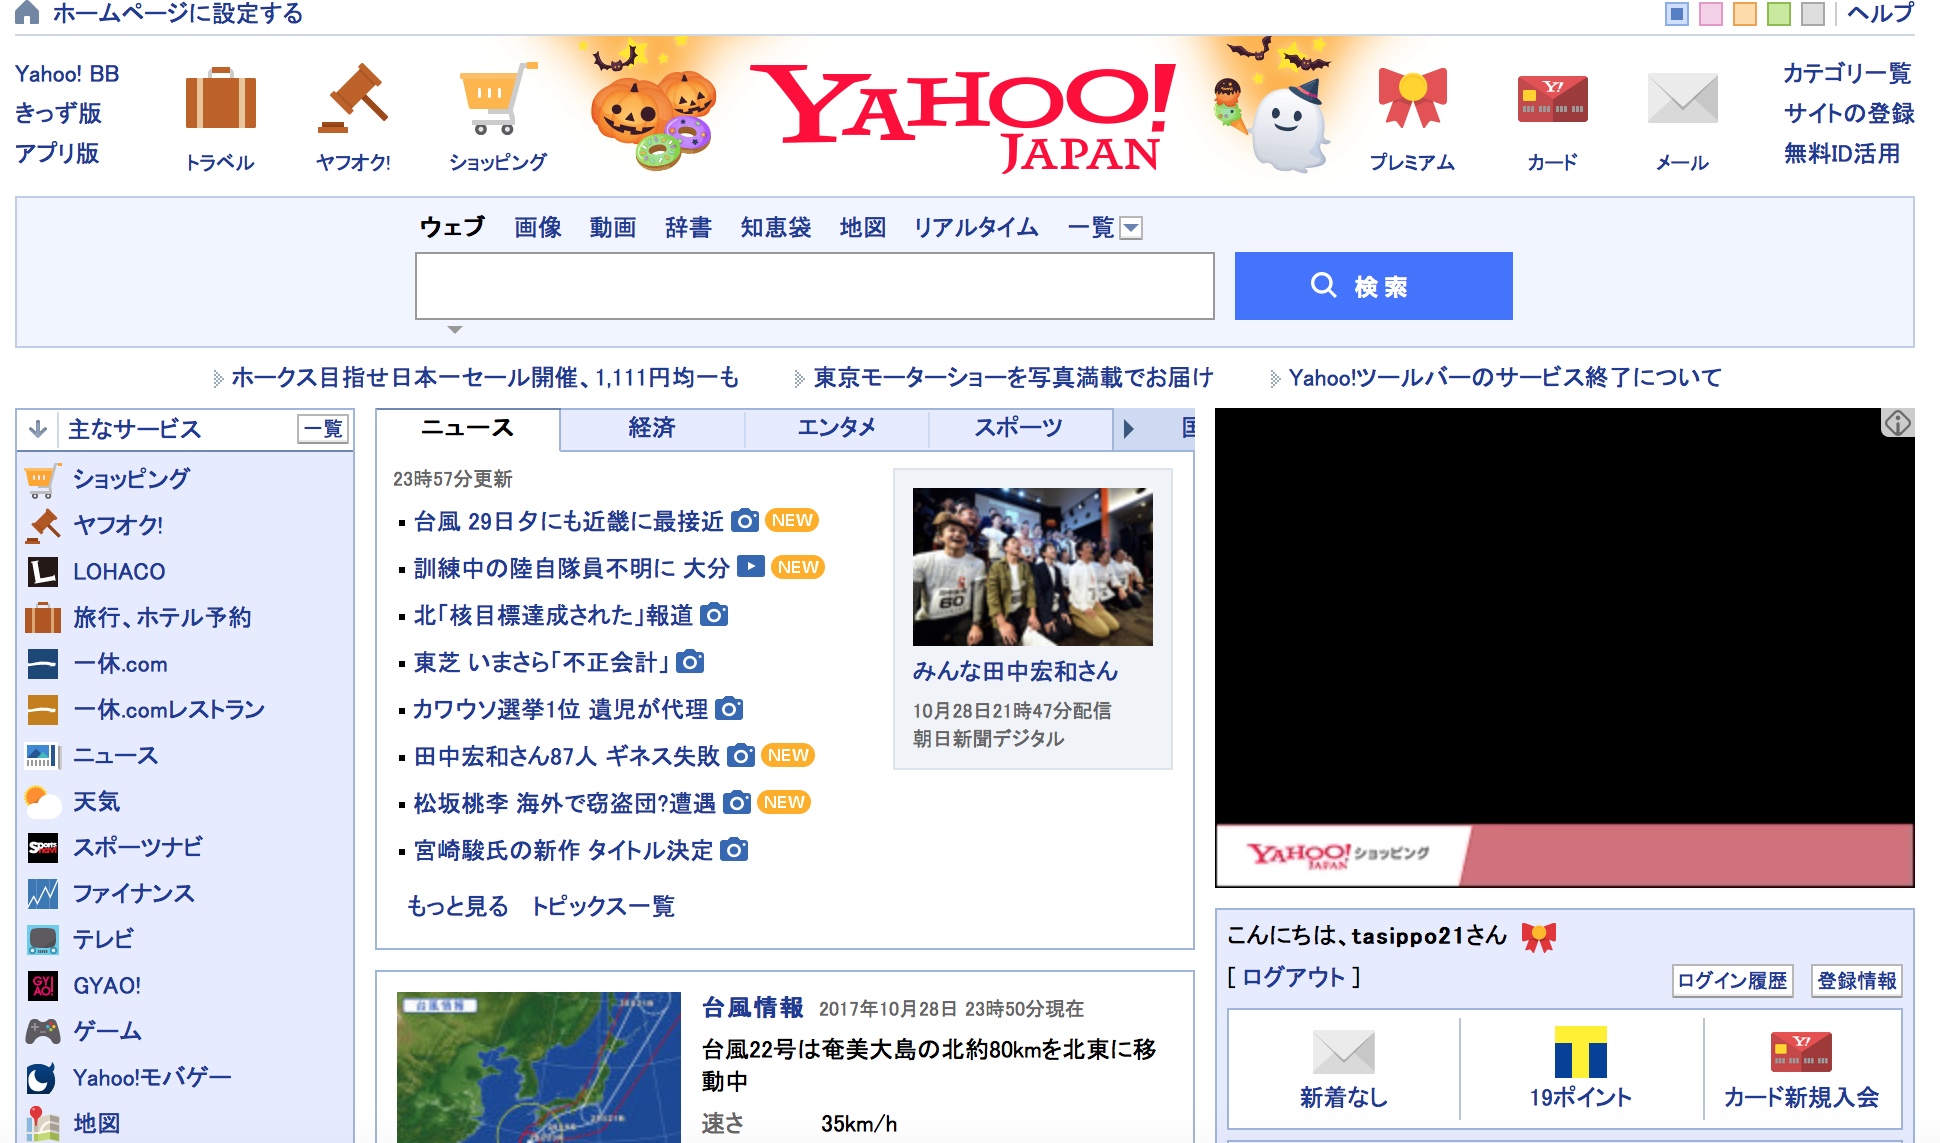Click the GYAO! icon in sidebar

click(43, 986)
